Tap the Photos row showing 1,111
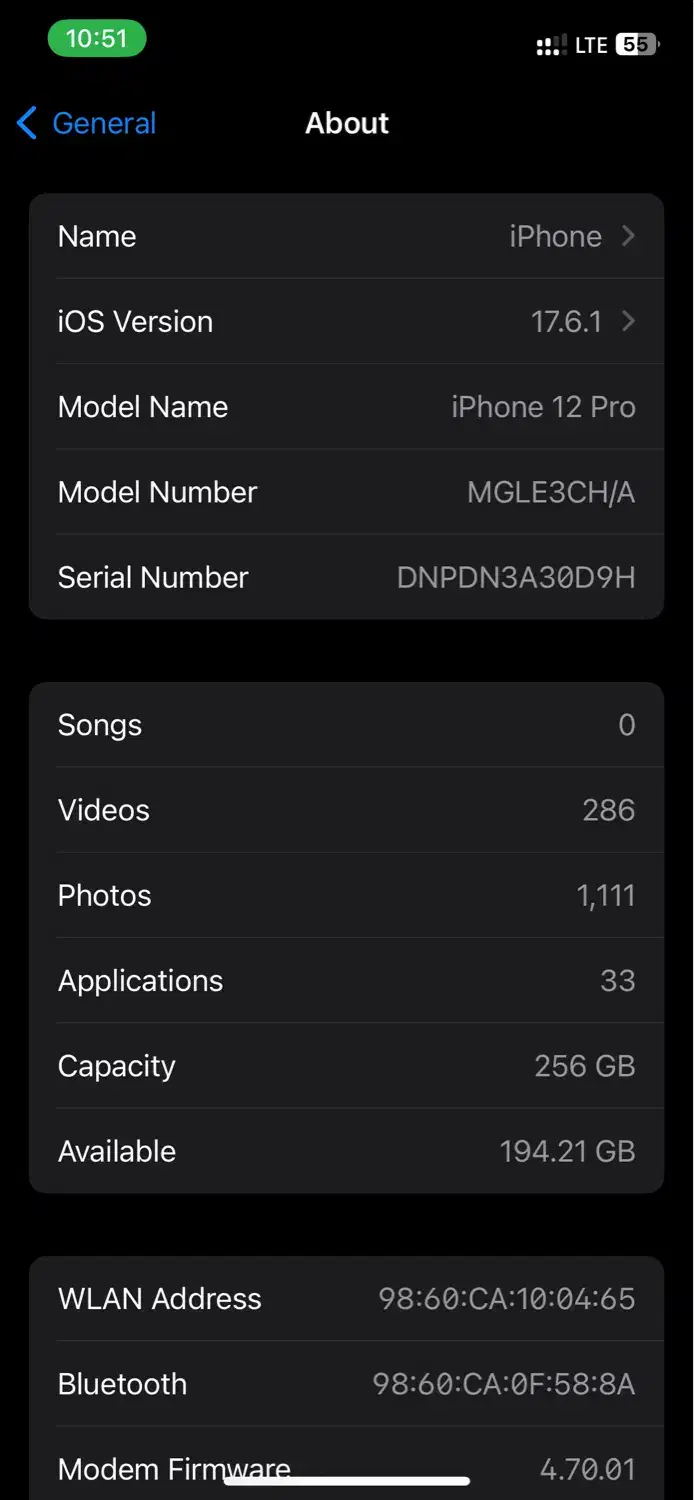This screenshot has height=1500, width=694. pyautogui.click(x=346, y=895)
